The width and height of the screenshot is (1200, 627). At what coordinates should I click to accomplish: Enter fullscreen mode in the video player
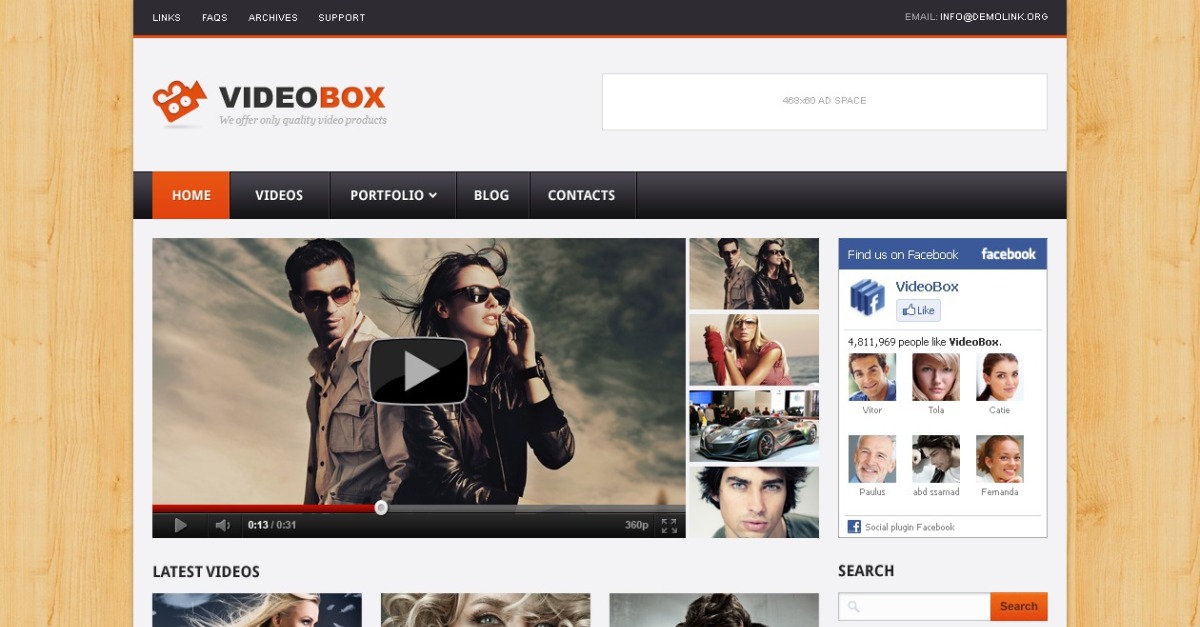669,525
